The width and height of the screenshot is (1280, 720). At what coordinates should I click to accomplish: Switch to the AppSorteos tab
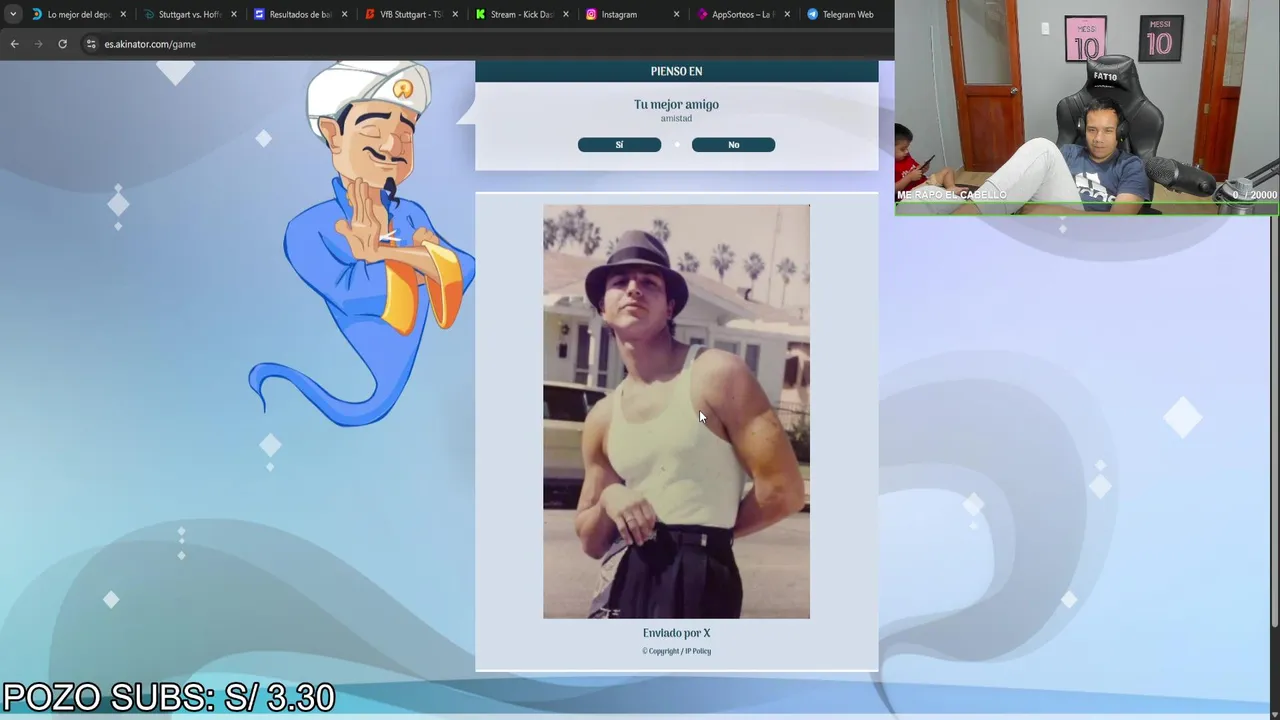tap(744, 14)
